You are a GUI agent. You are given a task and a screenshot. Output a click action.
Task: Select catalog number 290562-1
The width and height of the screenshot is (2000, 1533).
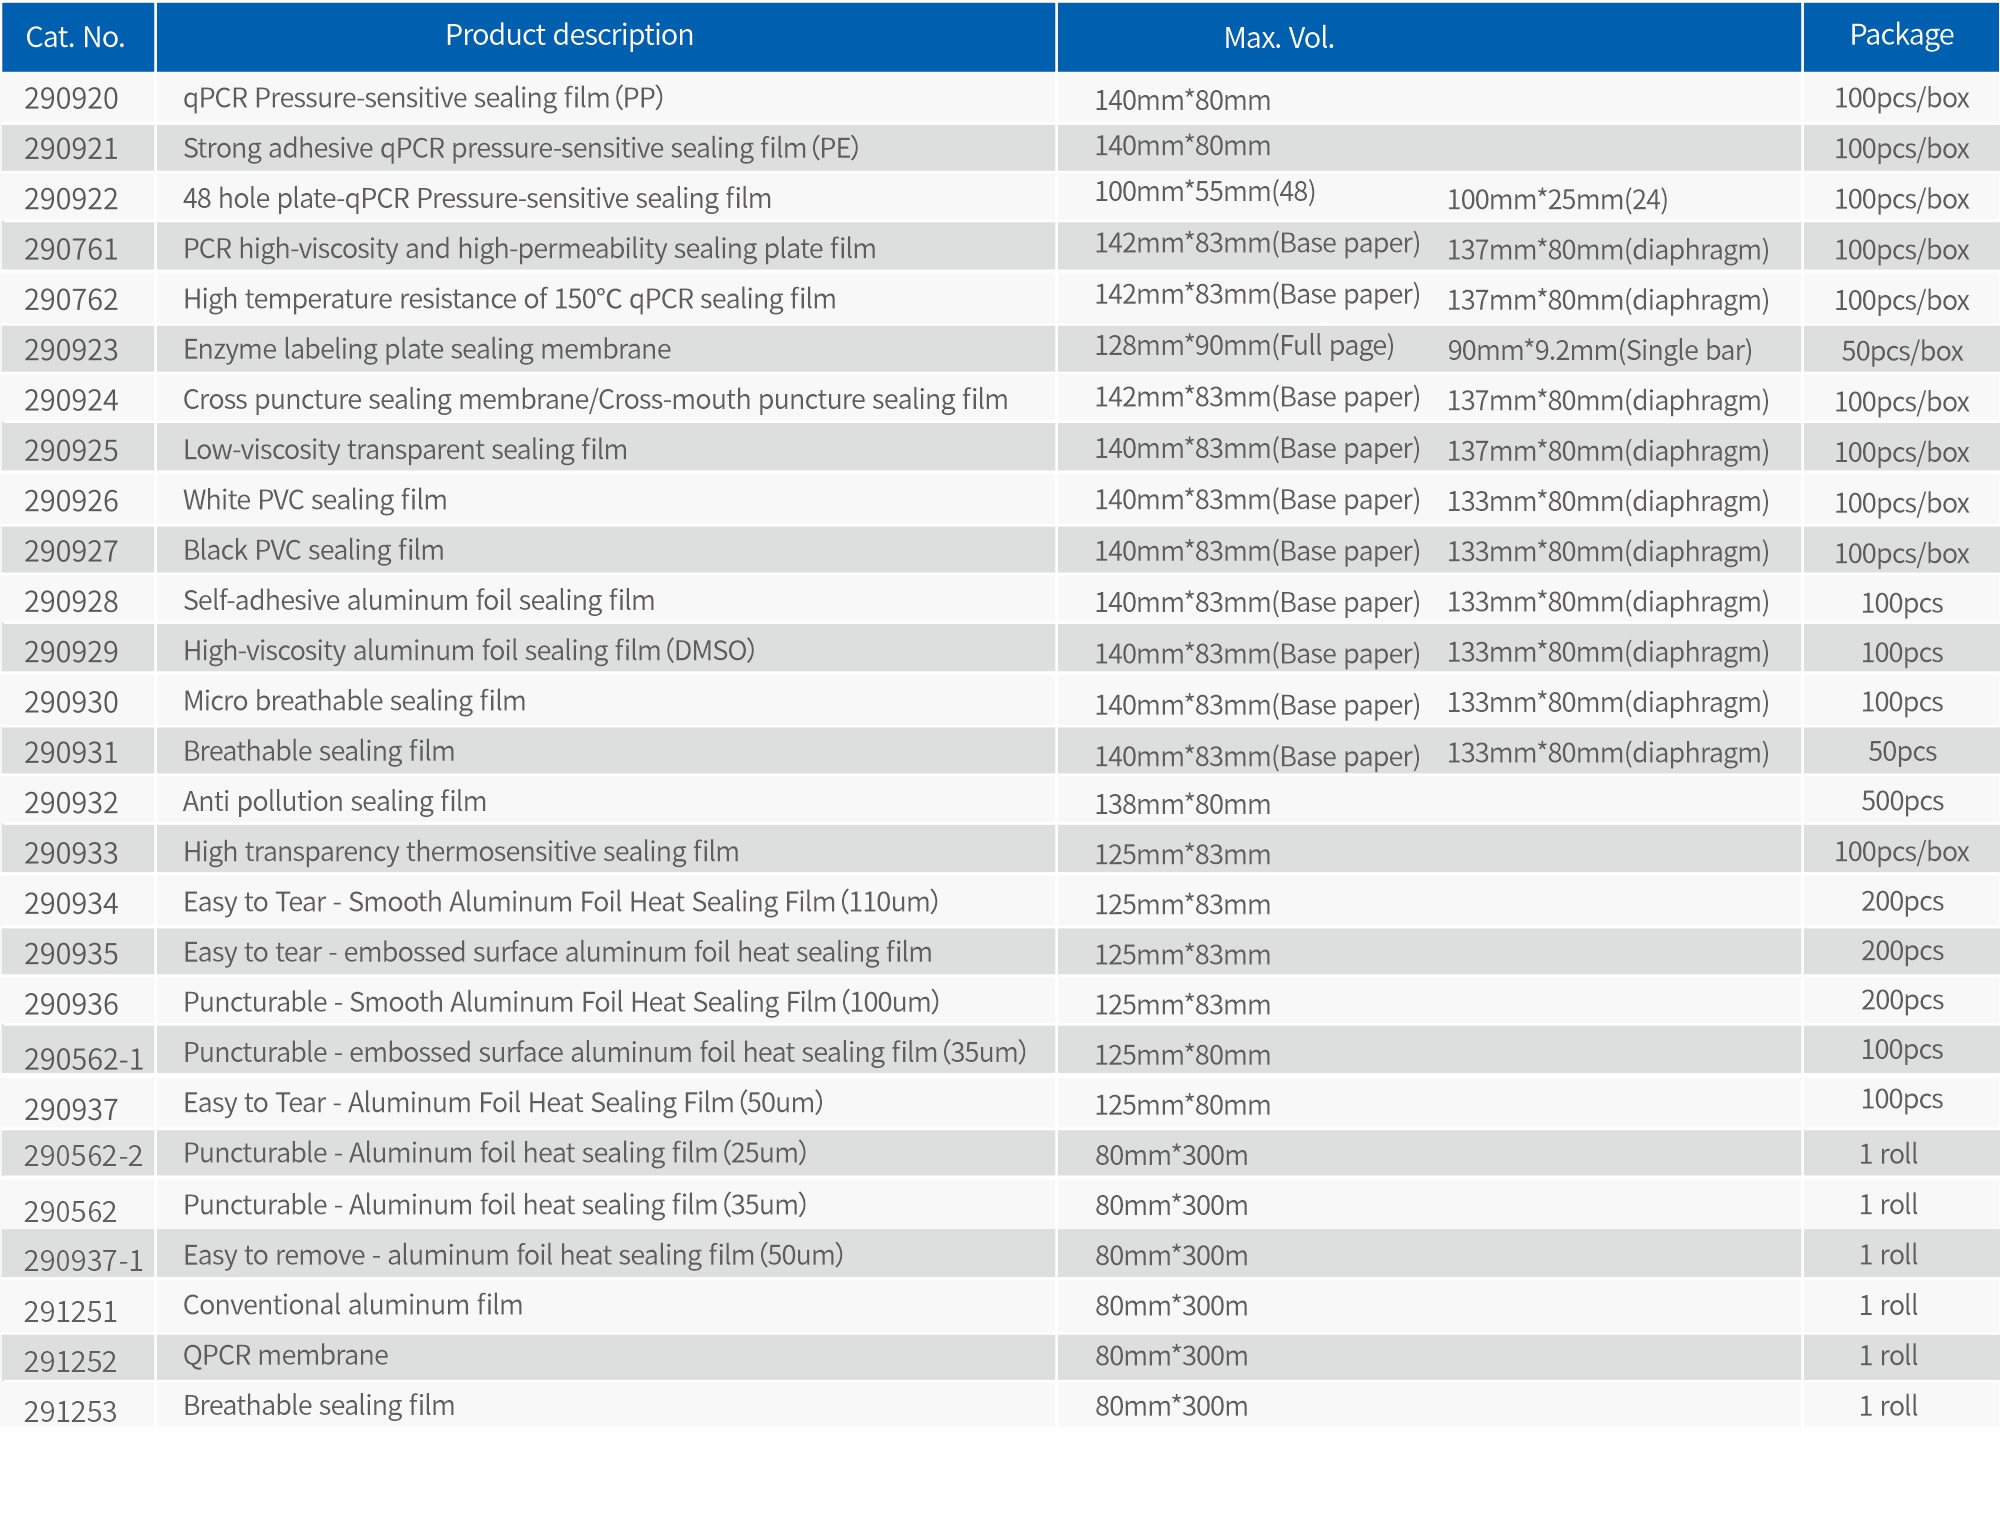coord(84,1059)
